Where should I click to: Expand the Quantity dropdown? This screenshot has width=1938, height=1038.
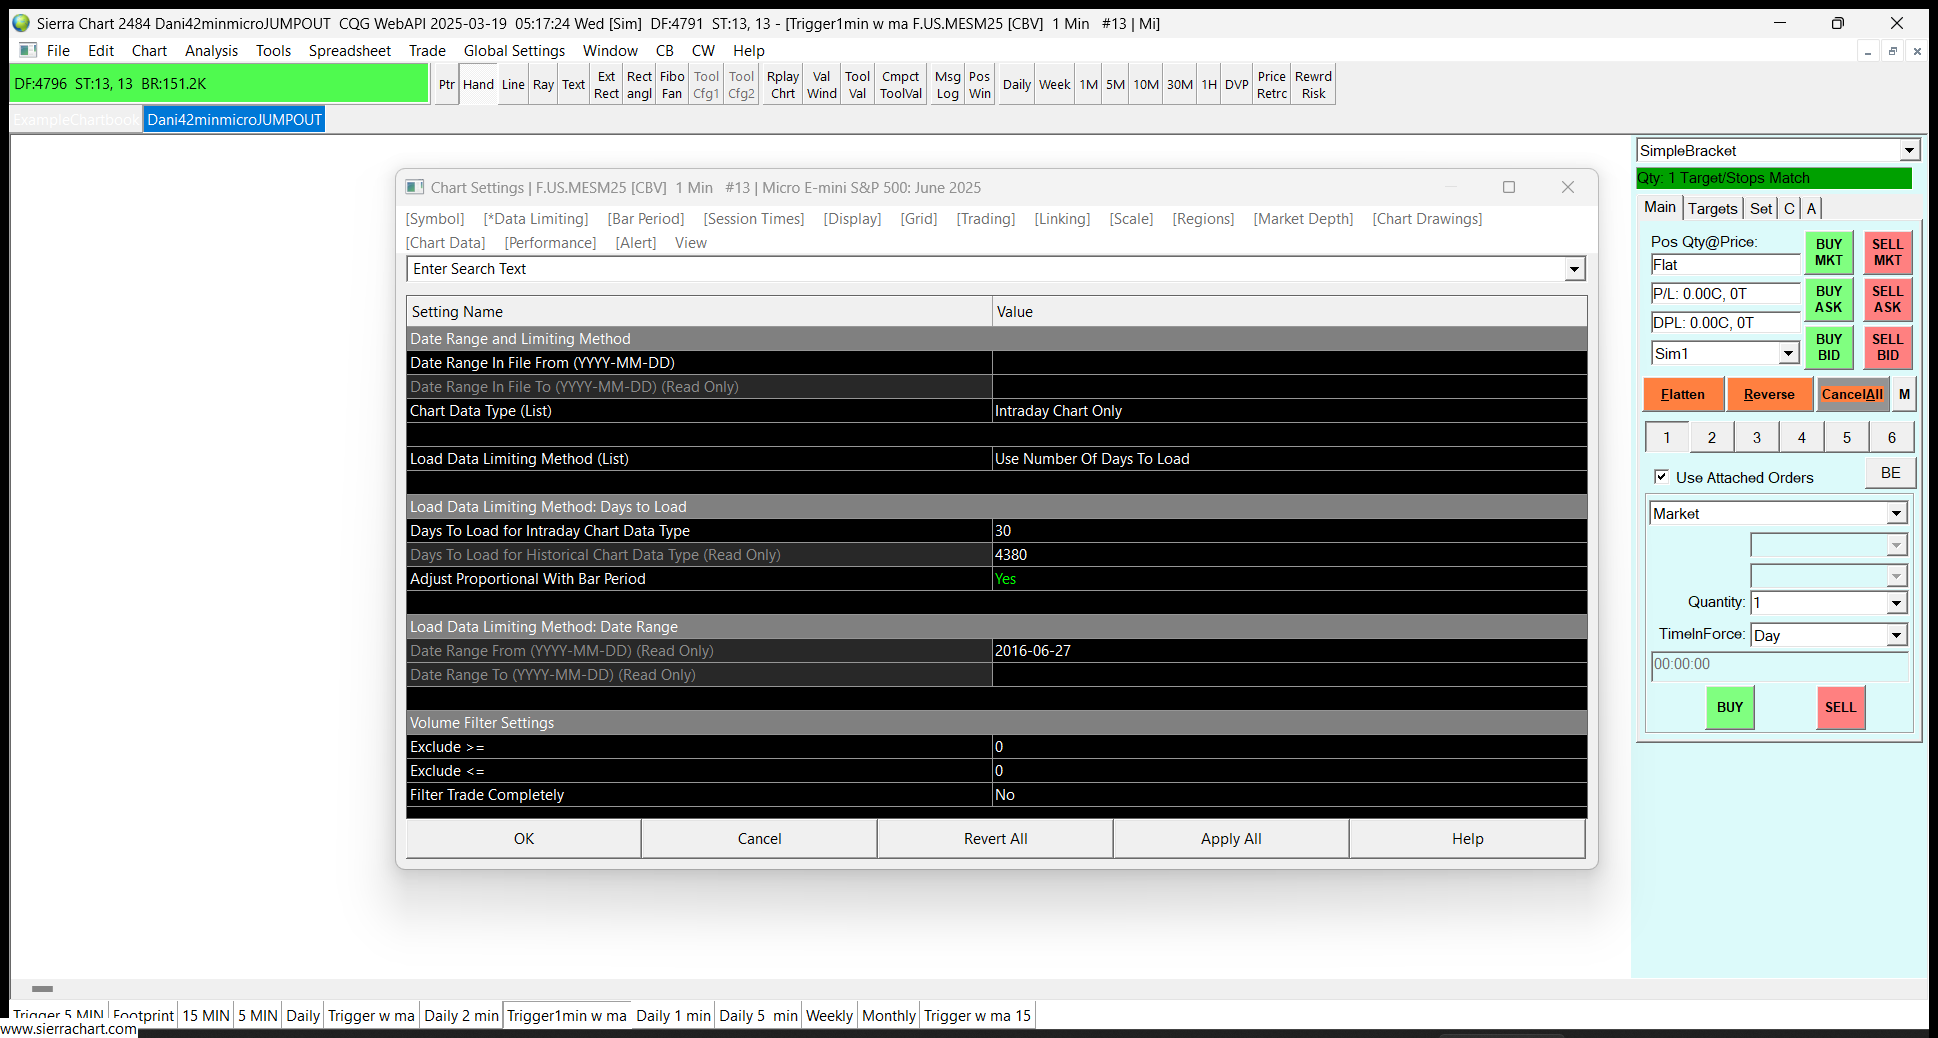point(1896,603)
